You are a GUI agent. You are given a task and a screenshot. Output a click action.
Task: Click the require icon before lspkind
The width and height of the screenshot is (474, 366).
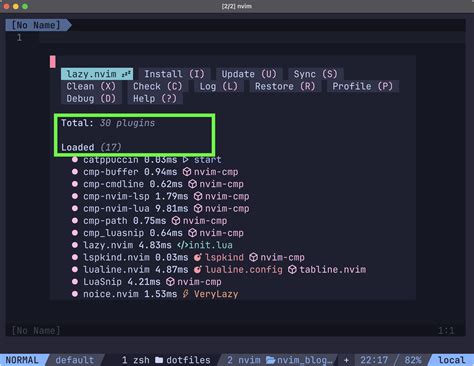point(198,258)
